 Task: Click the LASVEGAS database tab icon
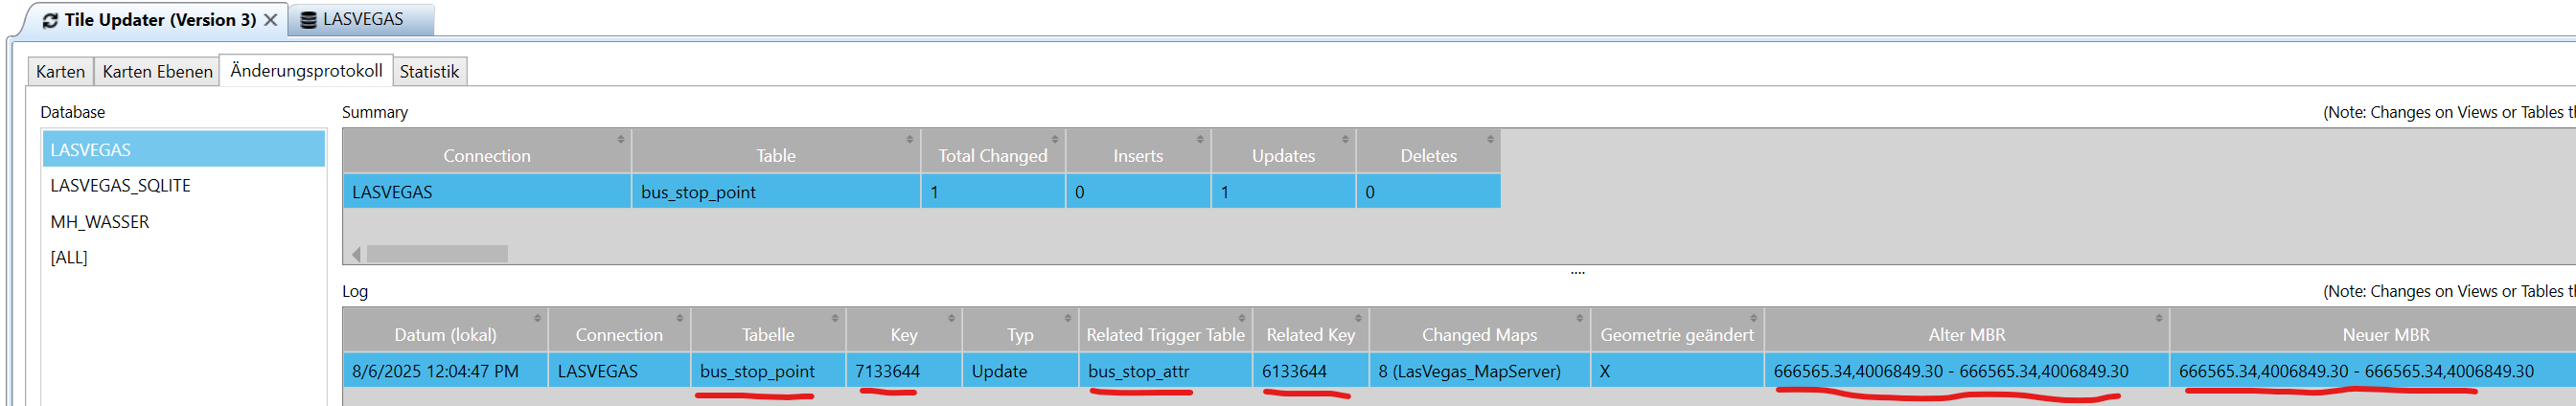pyautogui.click(x=309, y=20)
